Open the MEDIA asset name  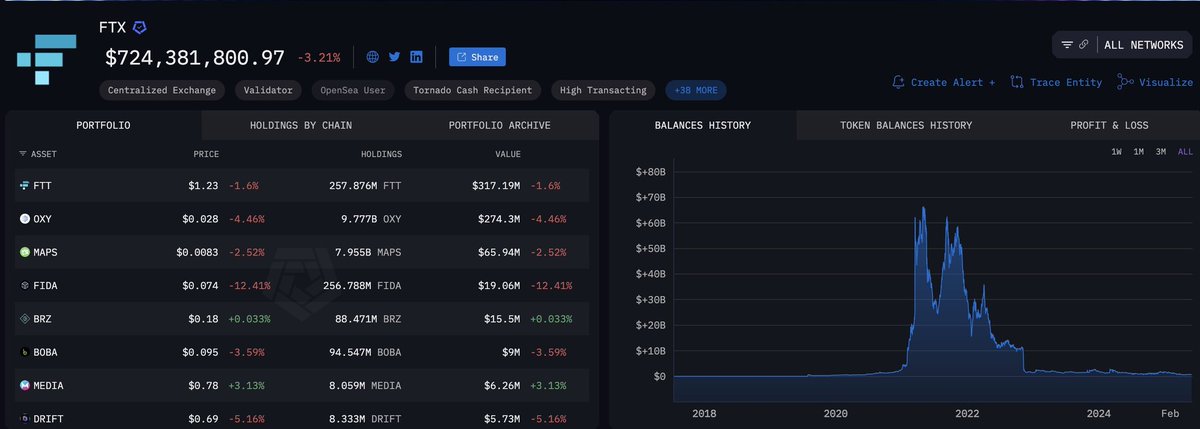49,386
